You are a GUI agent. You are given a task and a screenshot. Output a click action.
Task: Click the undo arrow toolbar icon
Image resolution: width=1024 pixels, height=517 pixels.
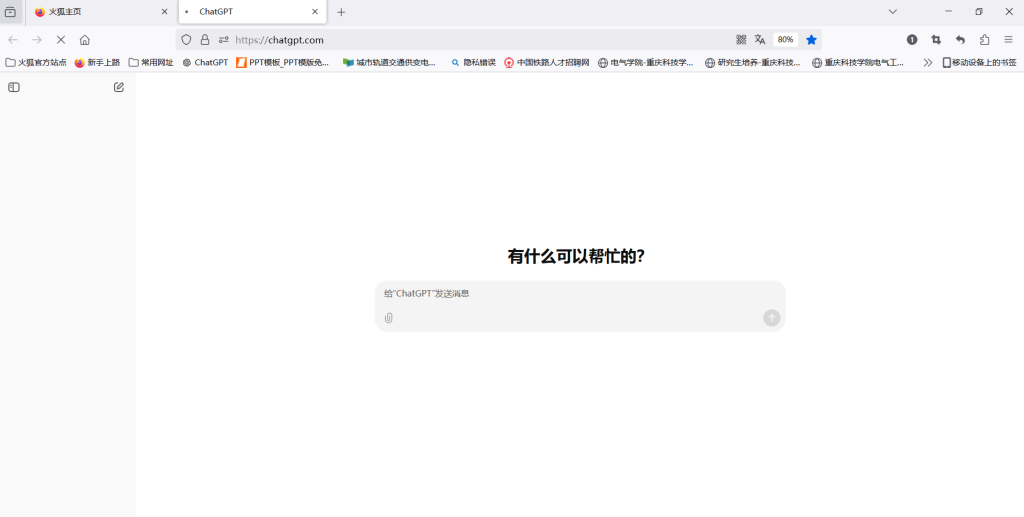[x=960, y=40]
